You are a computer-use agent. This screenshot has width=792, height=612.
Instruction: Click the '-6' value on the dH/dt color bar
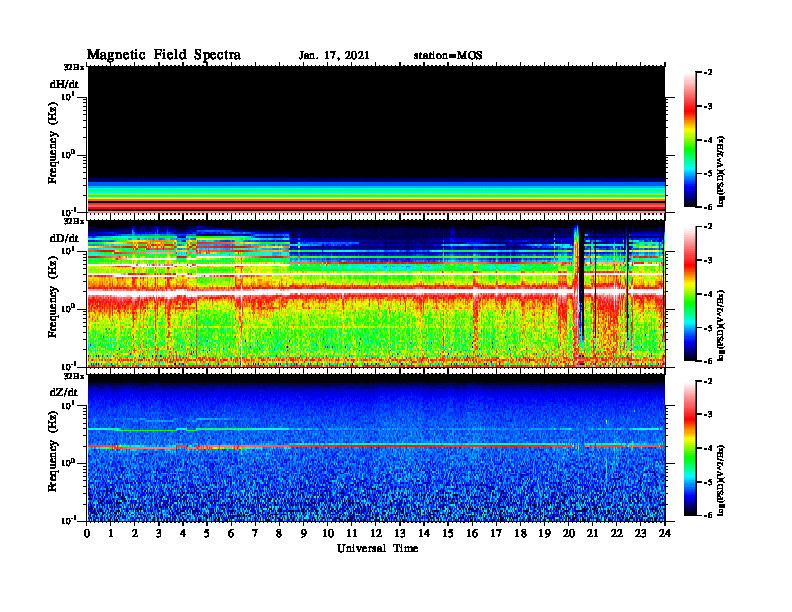coord(708,207)
